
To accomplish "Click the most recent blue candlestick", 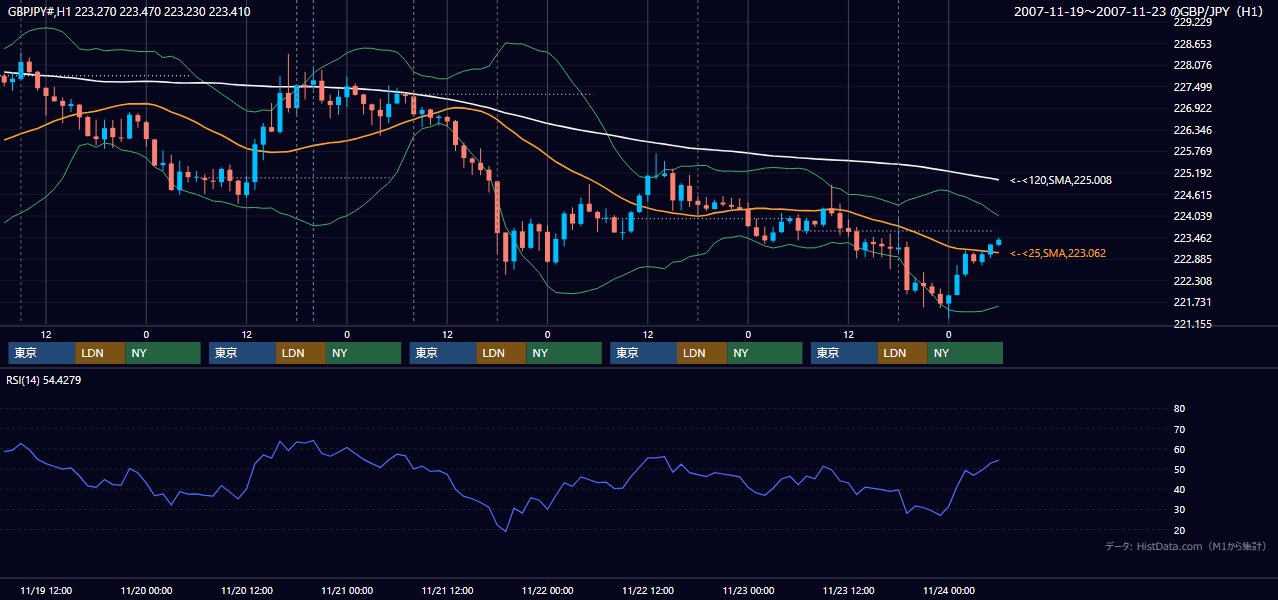I will tap(998, 242).
